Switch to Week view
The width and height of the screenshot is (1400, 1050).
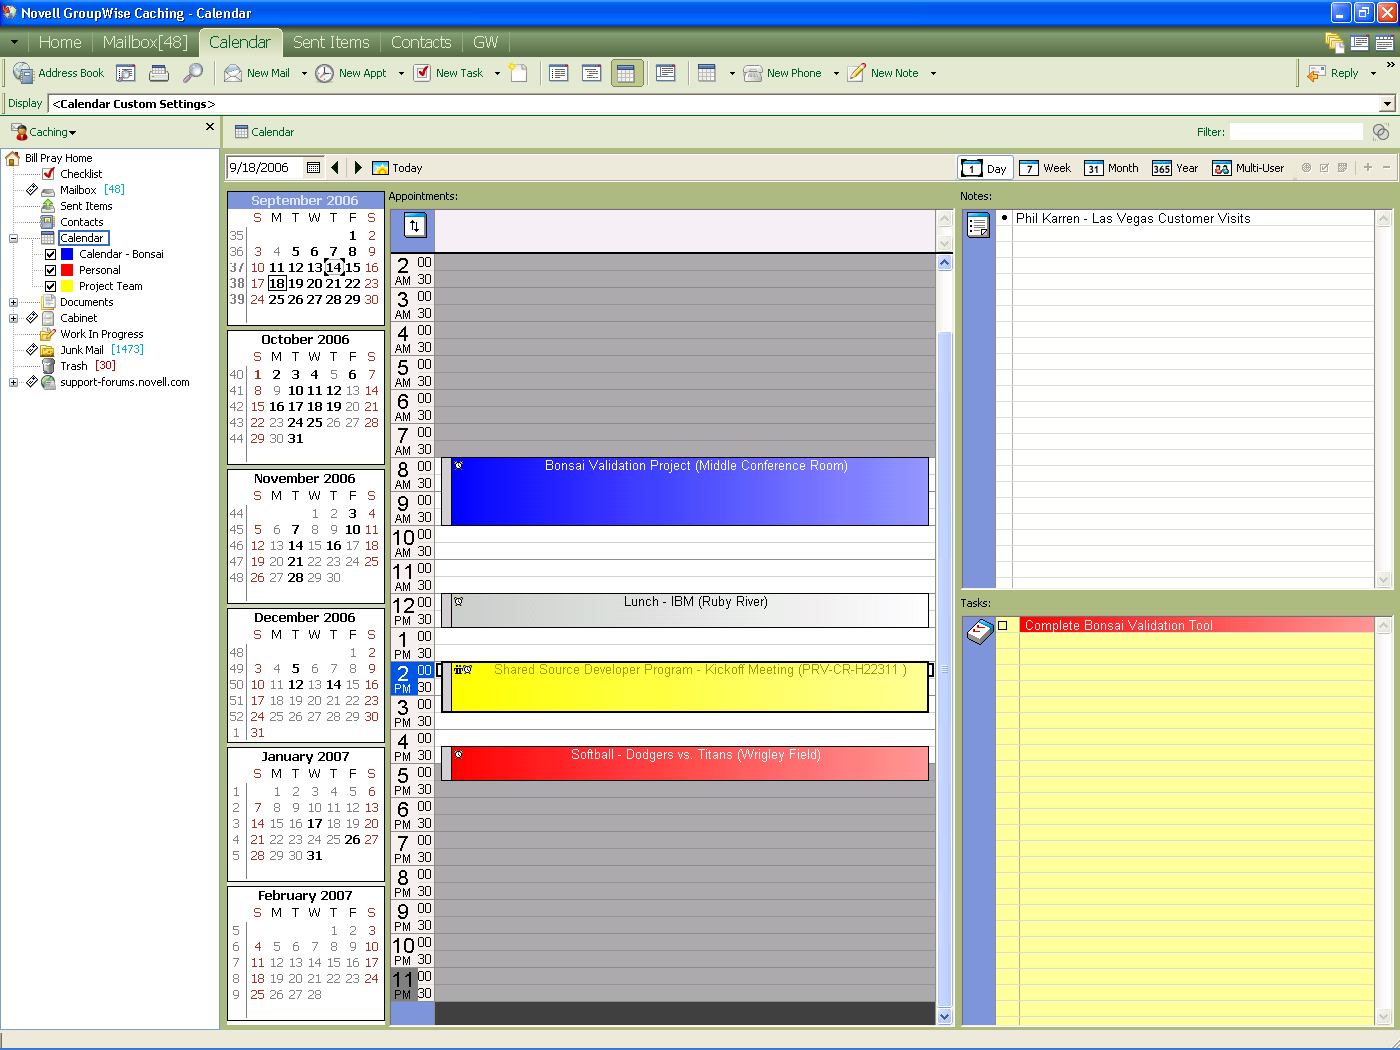(1045, 168)
